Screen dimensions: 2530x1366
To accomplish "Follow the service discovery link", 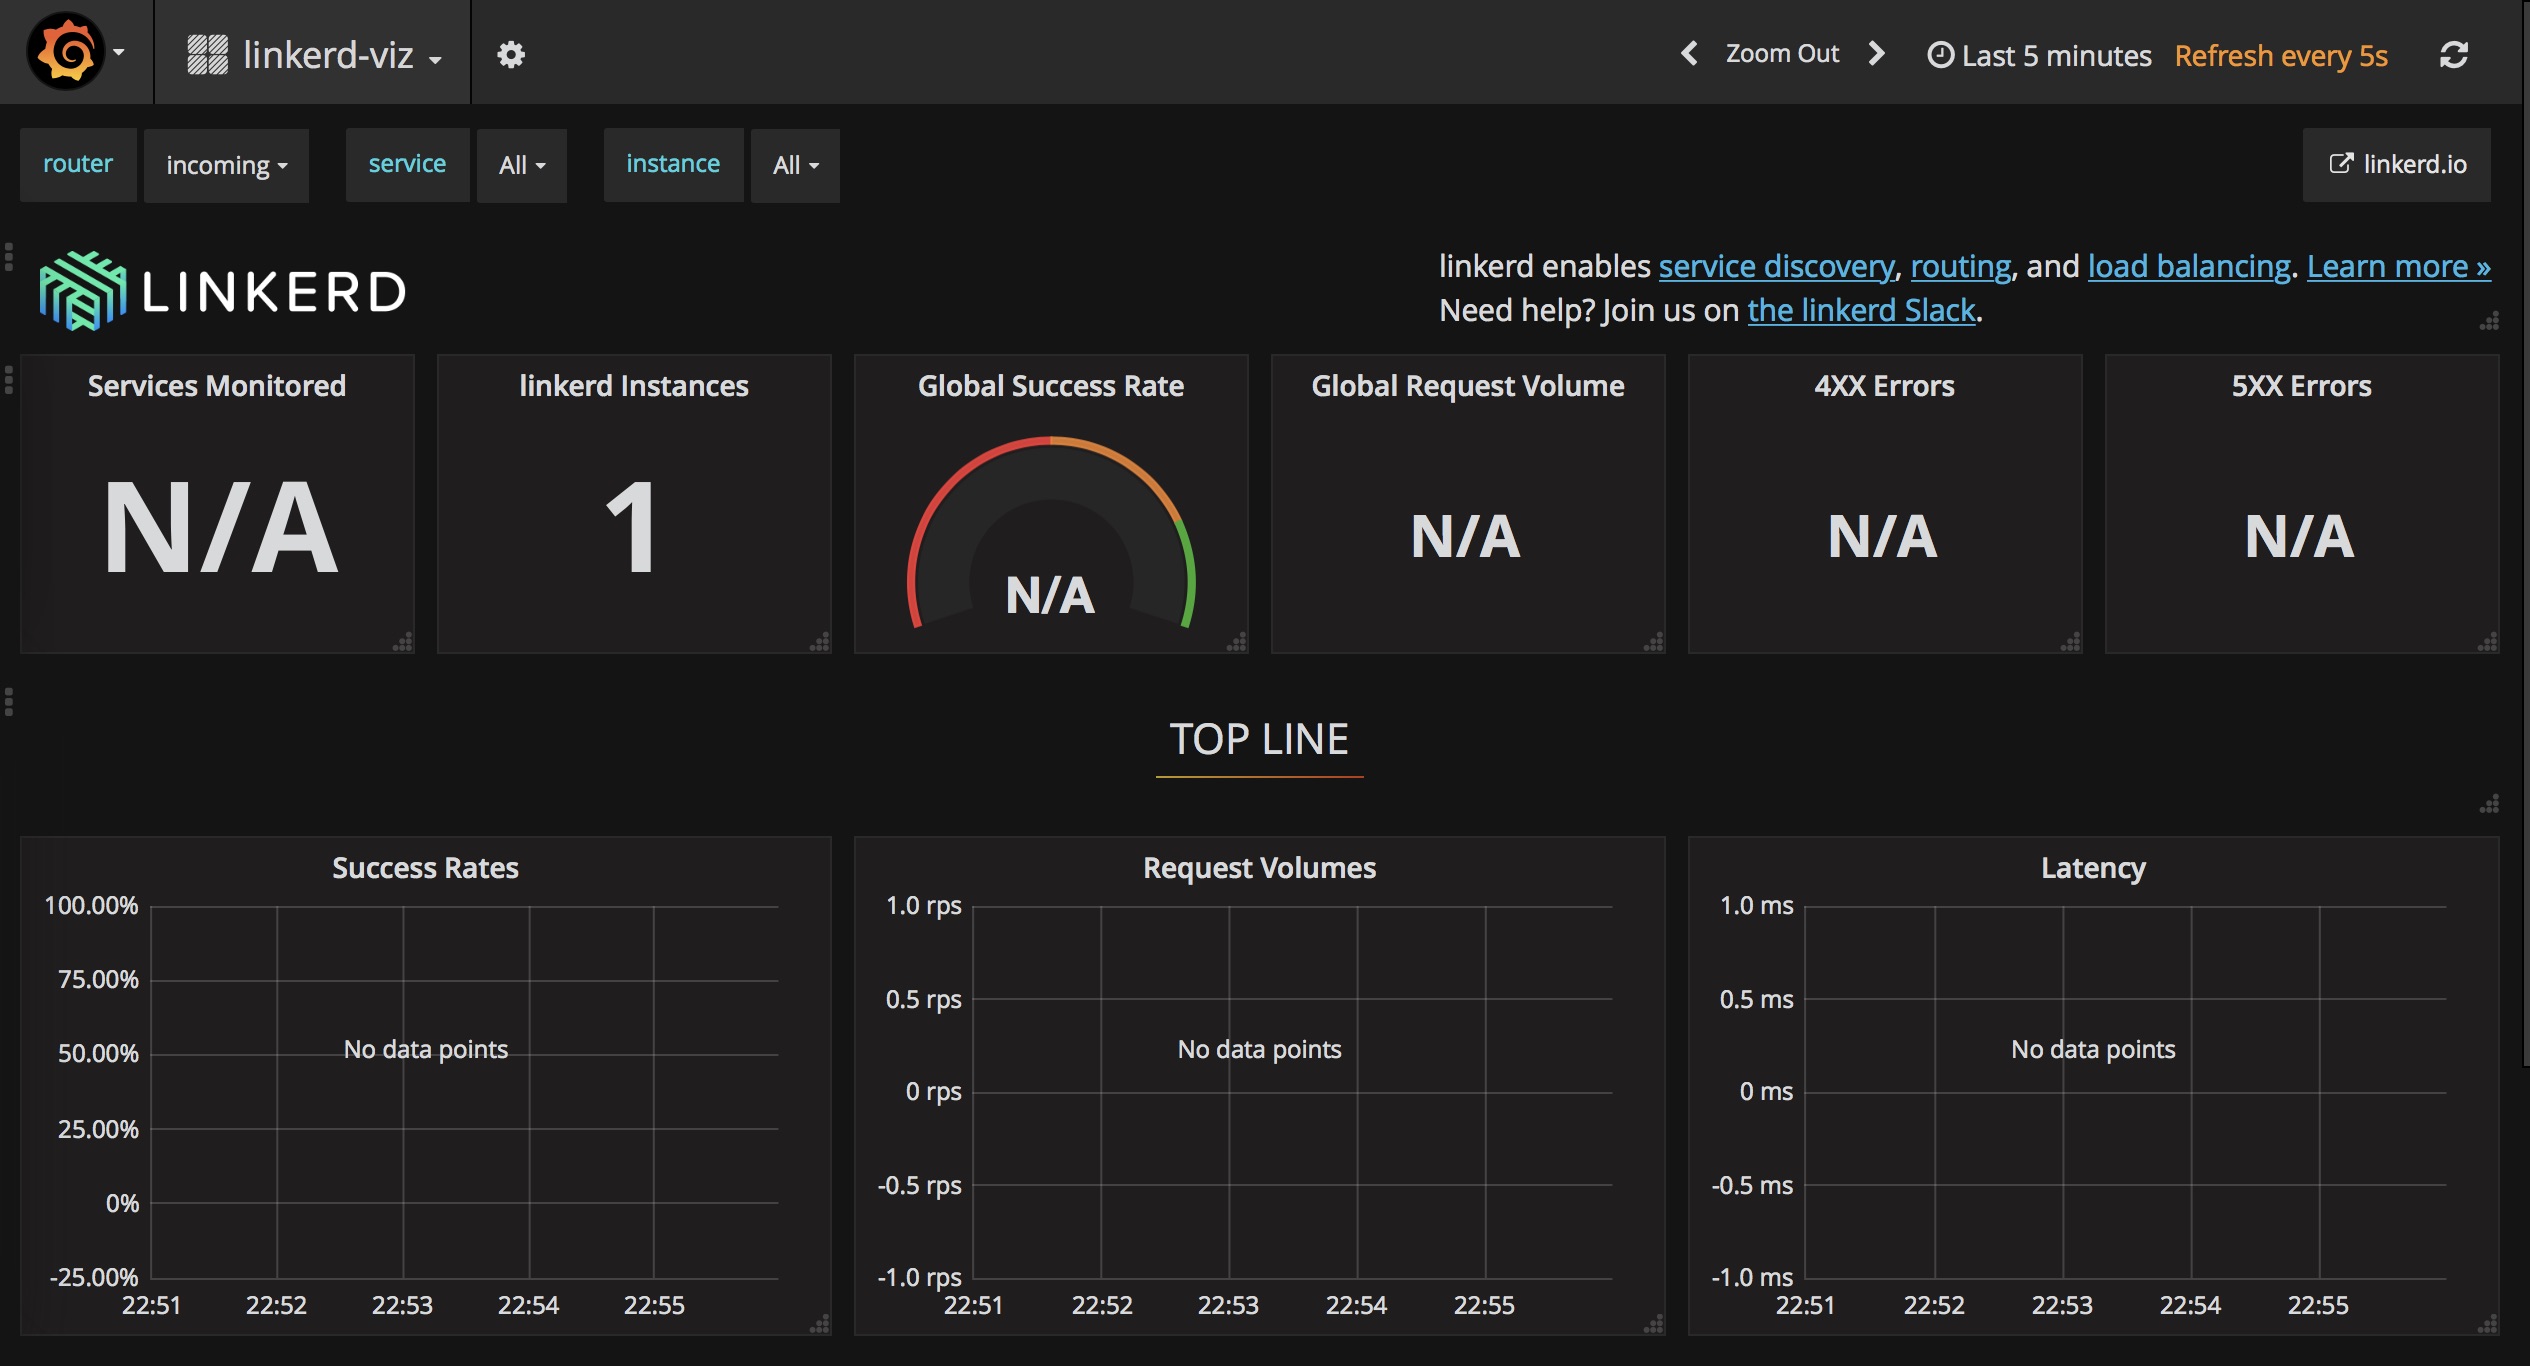I will tap(1776, 266).
